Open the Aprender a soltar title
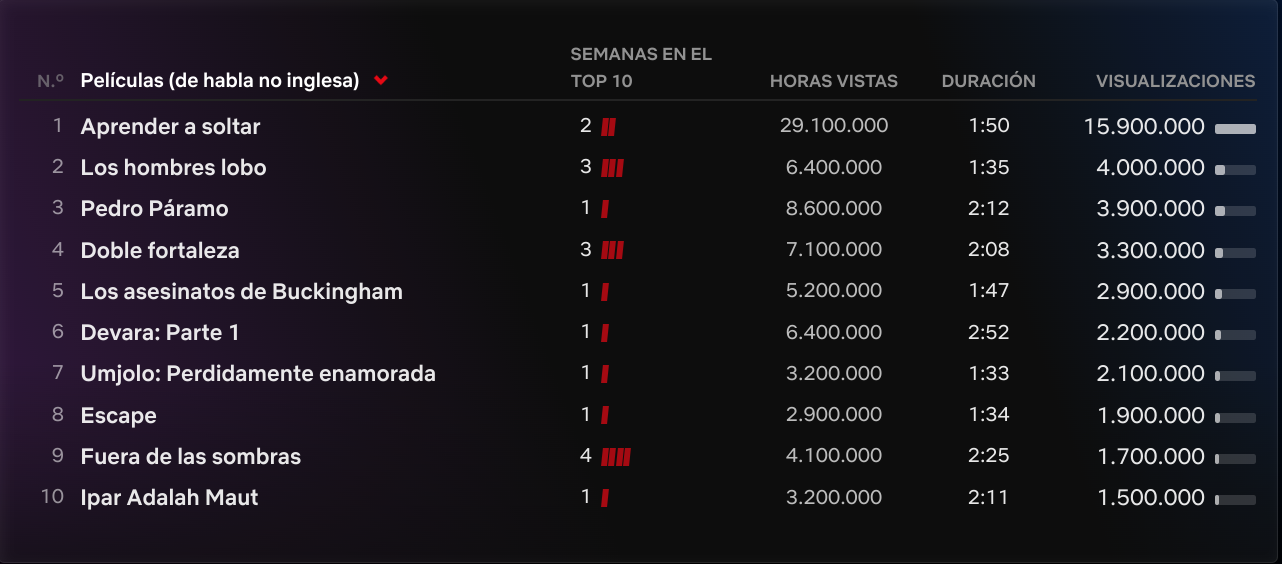Screen dimensions: 1282x564 171,127
